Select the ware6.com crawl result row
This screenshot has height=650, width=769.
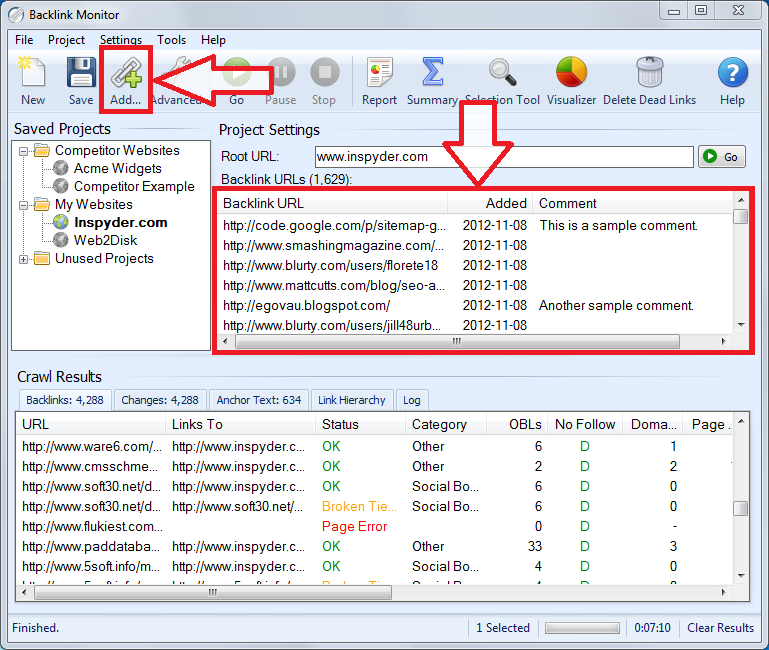tap(375, 446)
